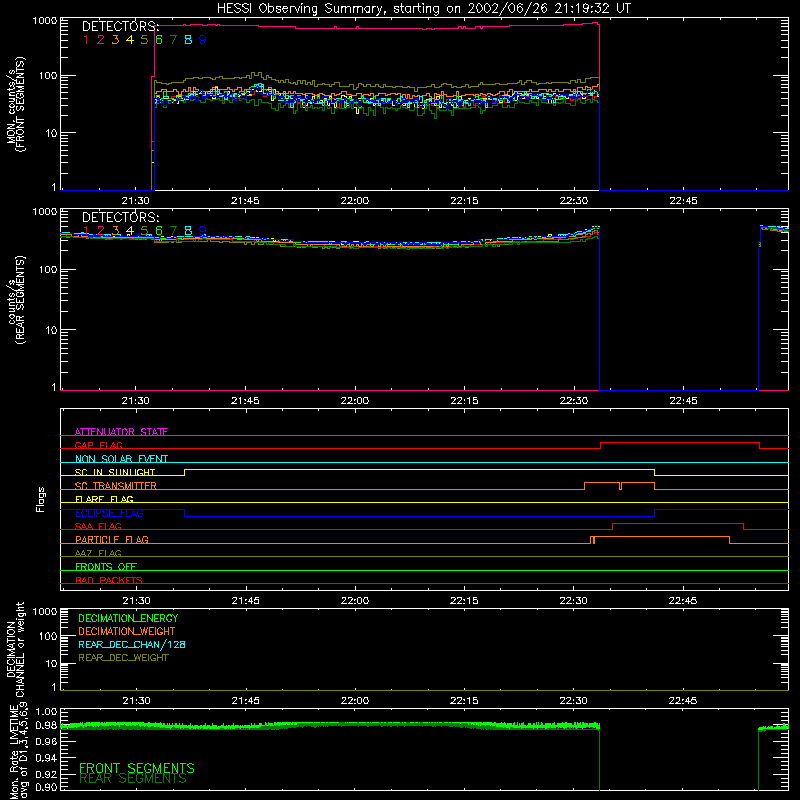Click the FRONT SEGMENTS livetime legend label

(137, 768)
